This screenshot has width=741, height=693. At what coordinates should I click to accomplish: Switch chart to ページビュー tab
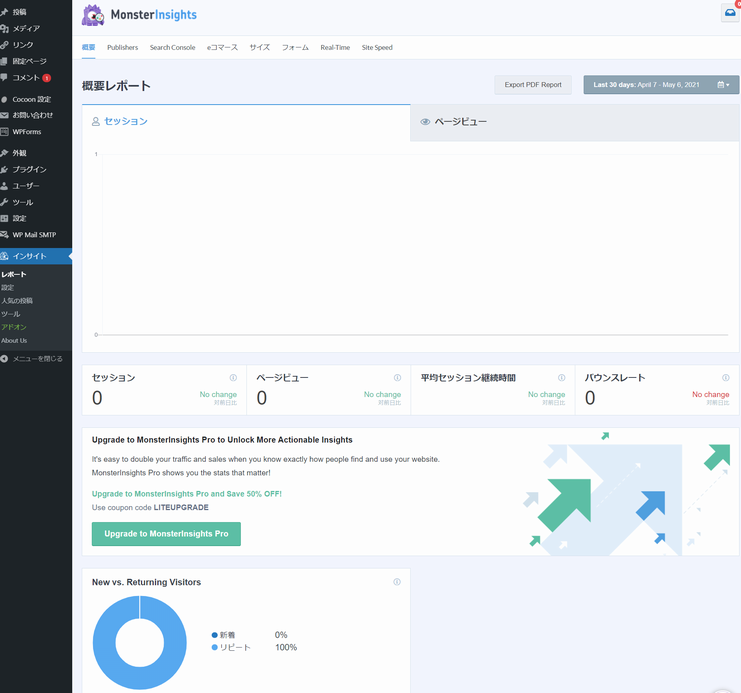tap(575, 122)
